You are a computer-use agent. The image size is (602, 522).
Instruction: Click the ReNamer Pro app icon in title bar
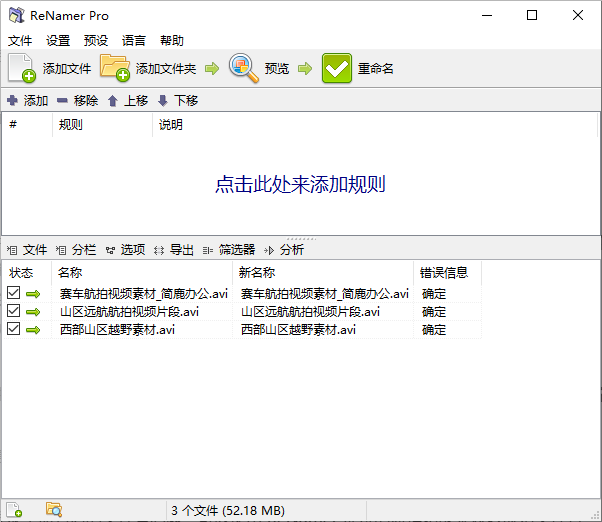point(17,15)
